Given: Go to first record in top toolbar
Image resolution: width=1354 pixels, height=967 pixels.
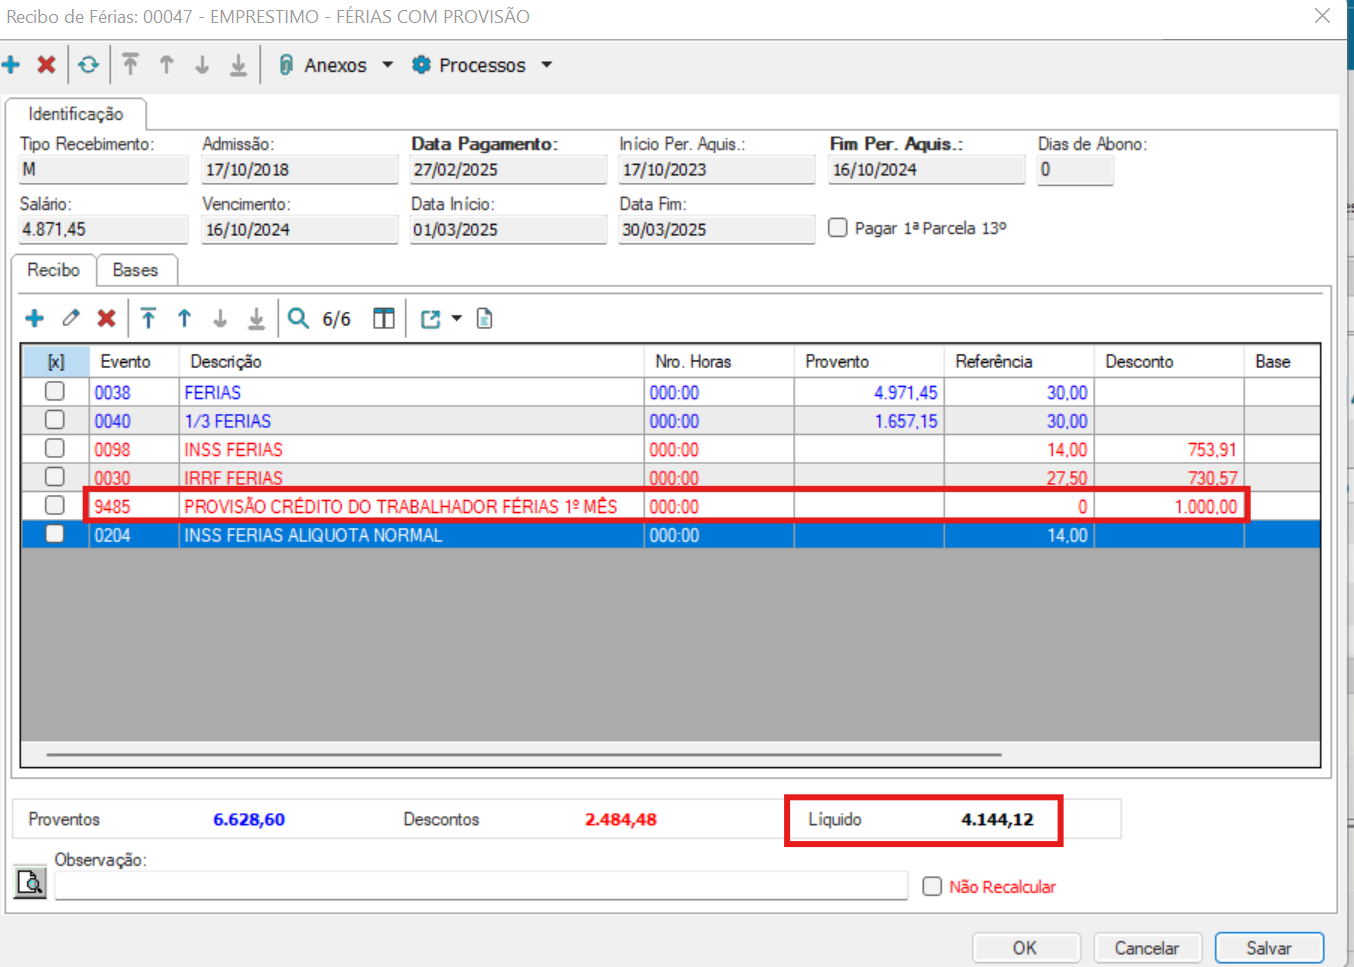Looking at the screenshot, I should 130,65.
